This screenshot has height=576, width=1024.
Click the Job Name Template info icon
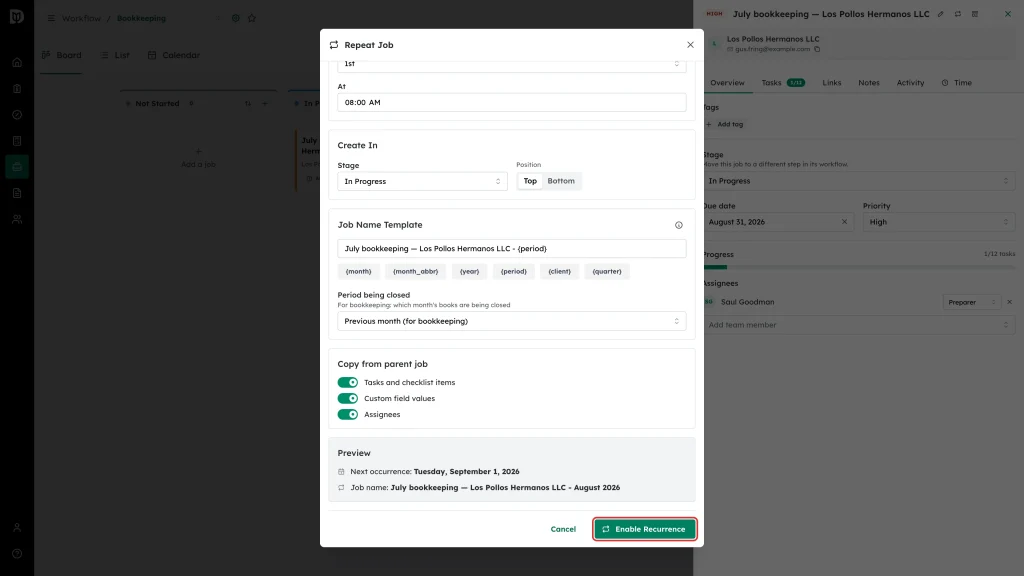679,225
